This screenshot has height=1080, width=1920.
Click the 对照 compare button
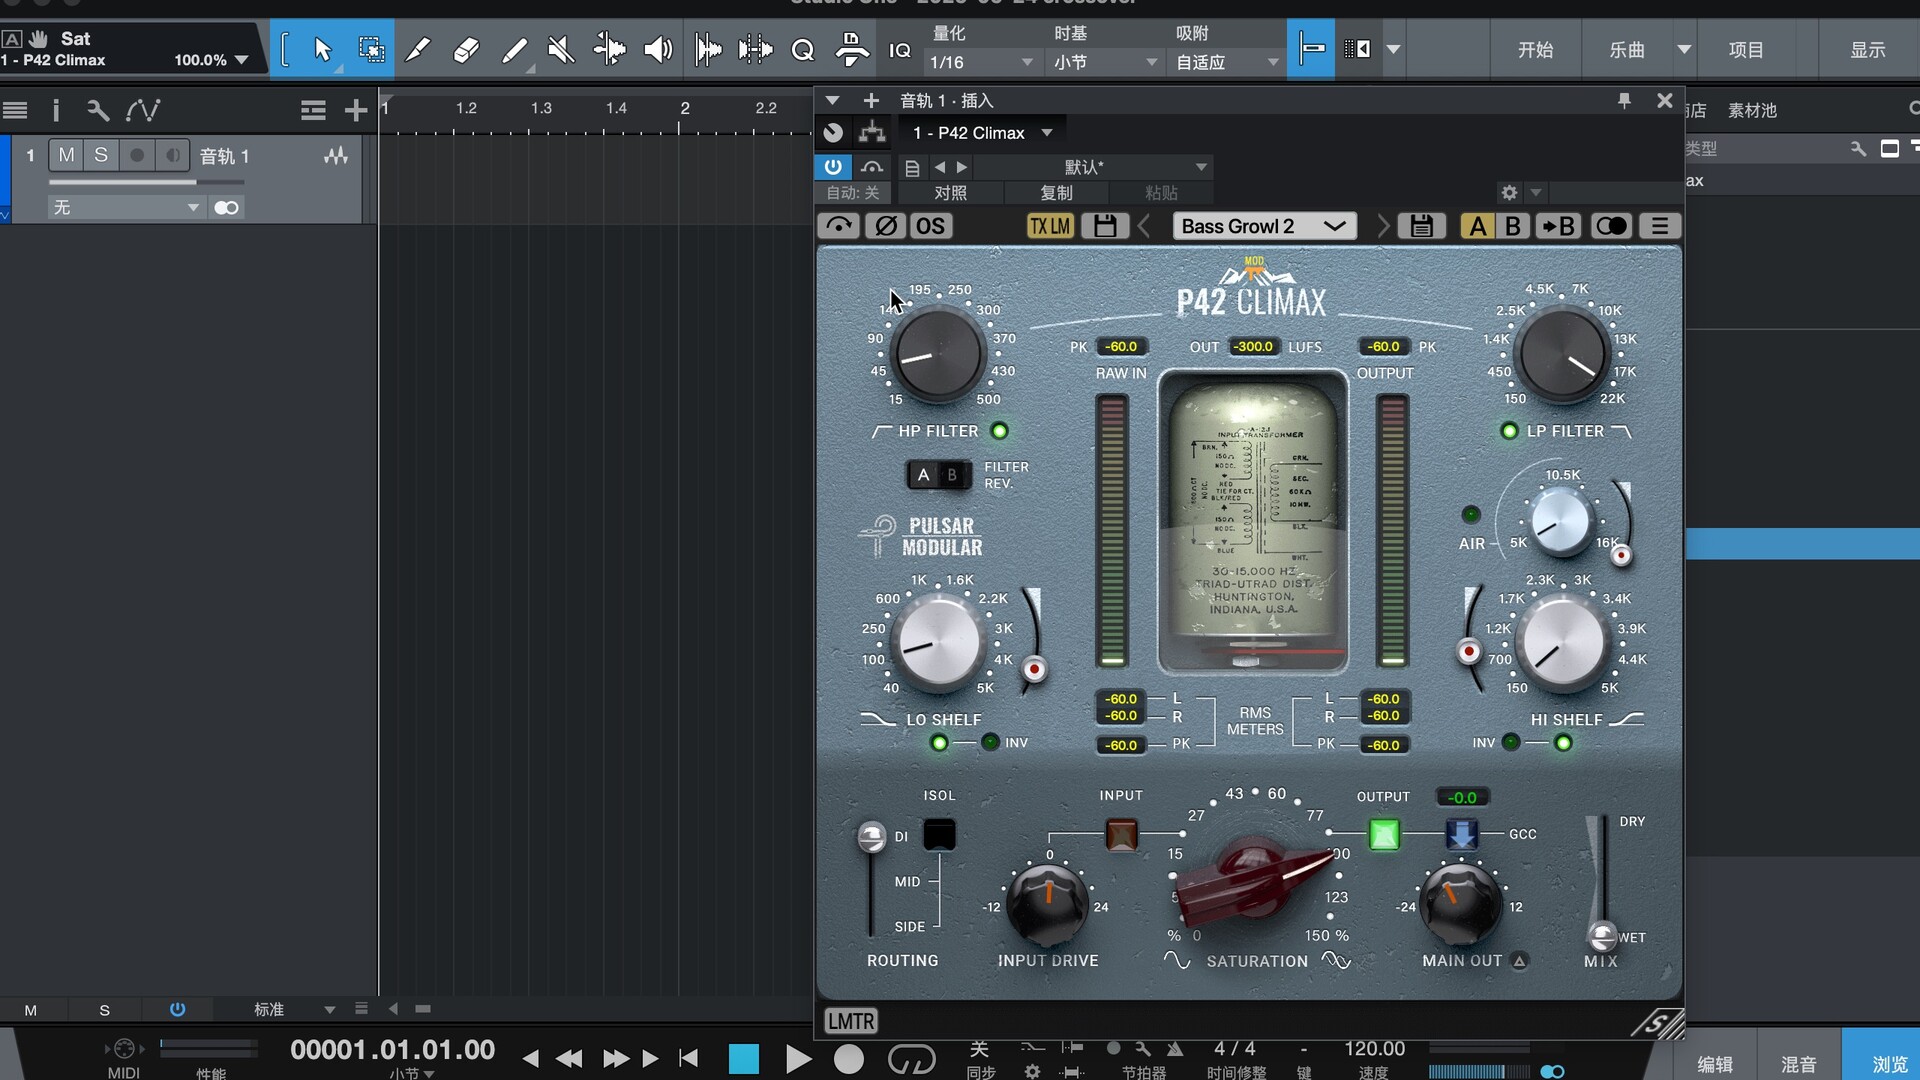tap(950, 193)
